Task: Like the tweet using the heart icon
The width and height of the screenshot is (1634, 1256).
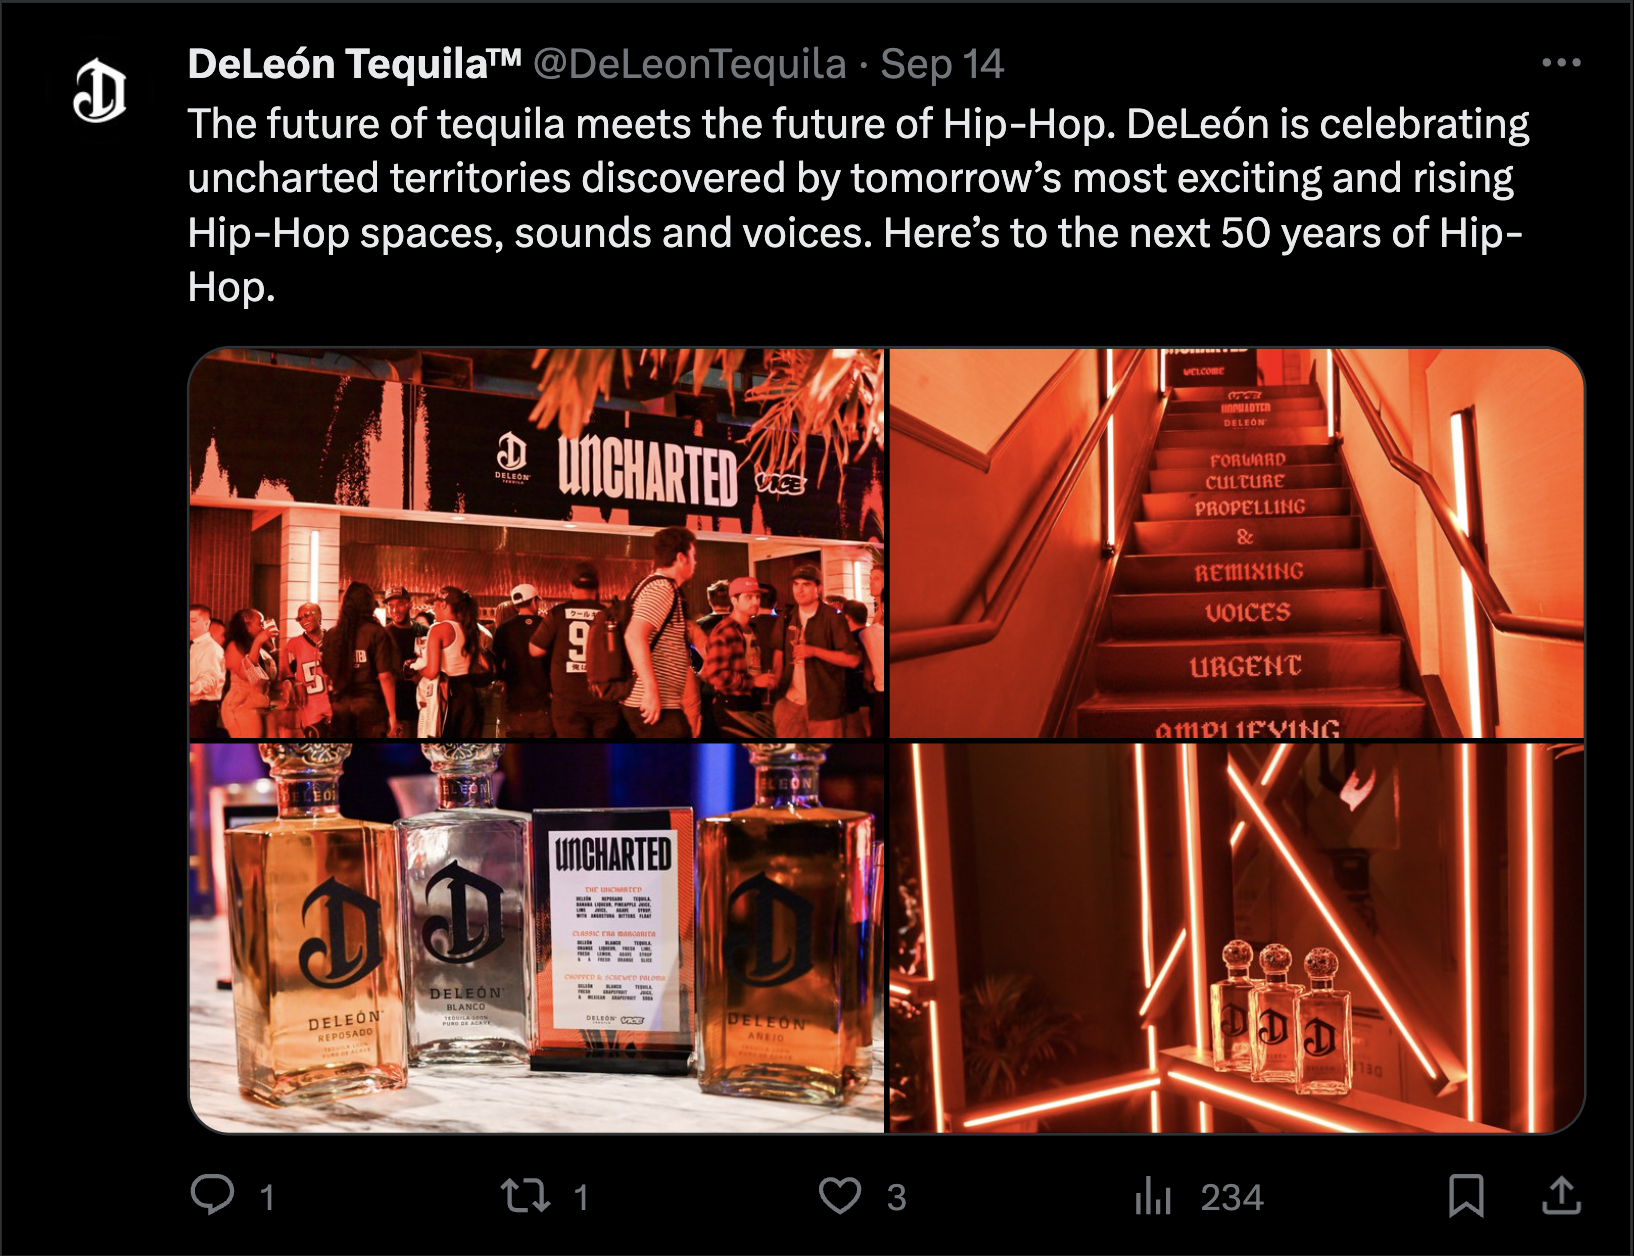Action: pos(840,1196)
